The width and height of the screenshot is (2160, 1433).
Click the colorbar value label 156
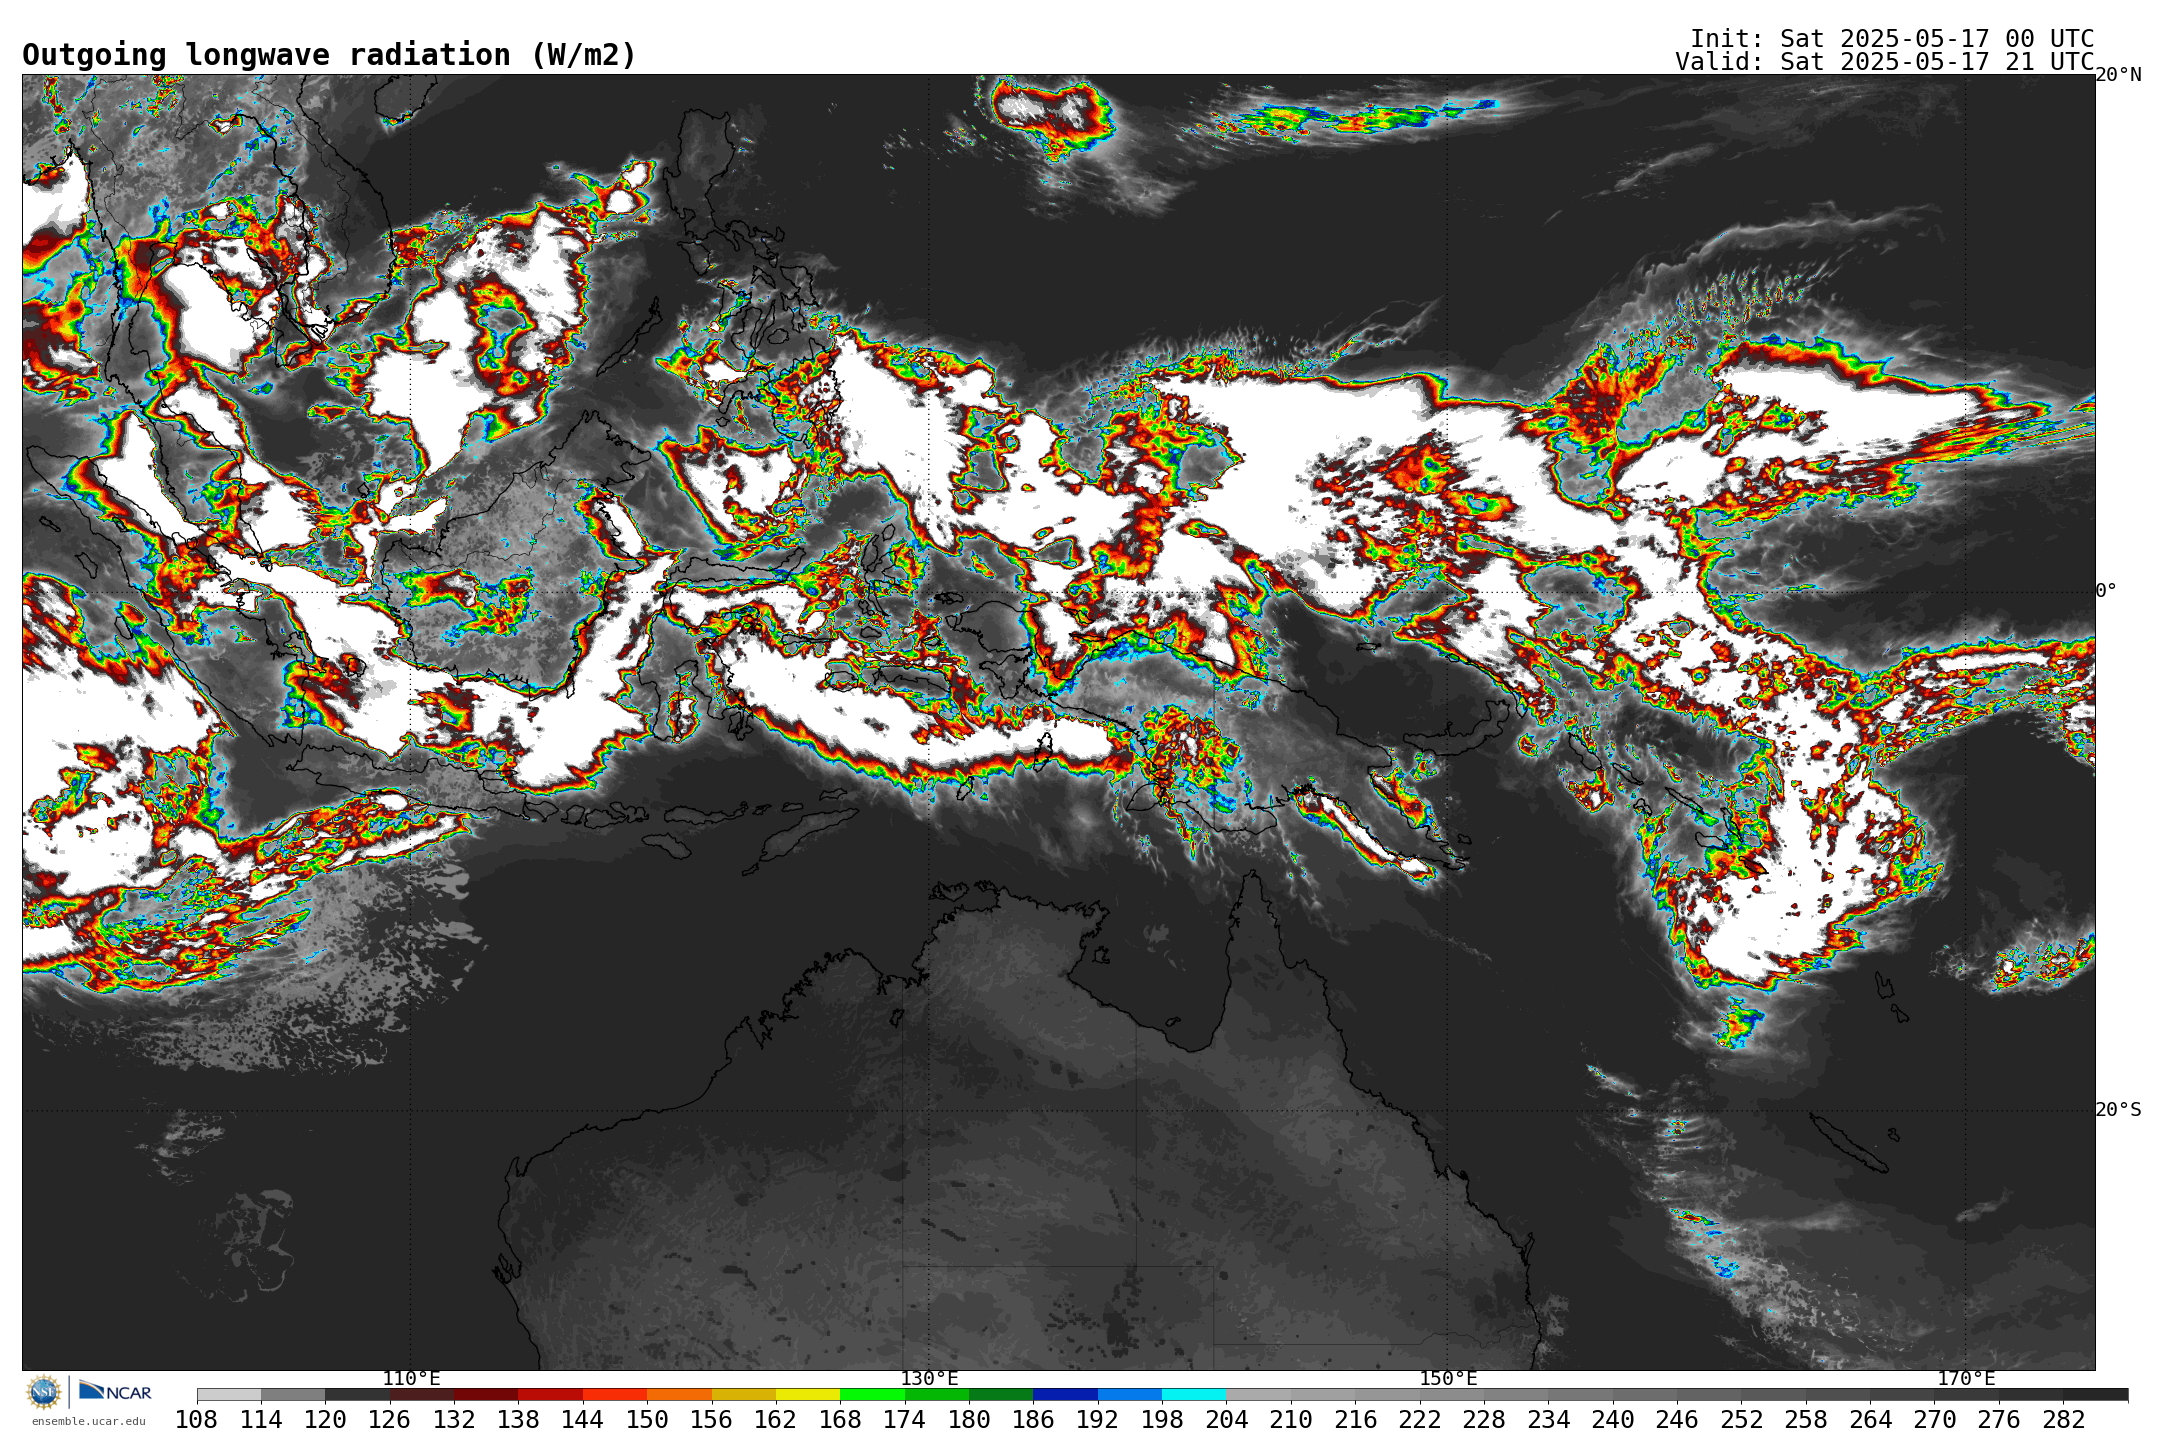coord(711,1419)
